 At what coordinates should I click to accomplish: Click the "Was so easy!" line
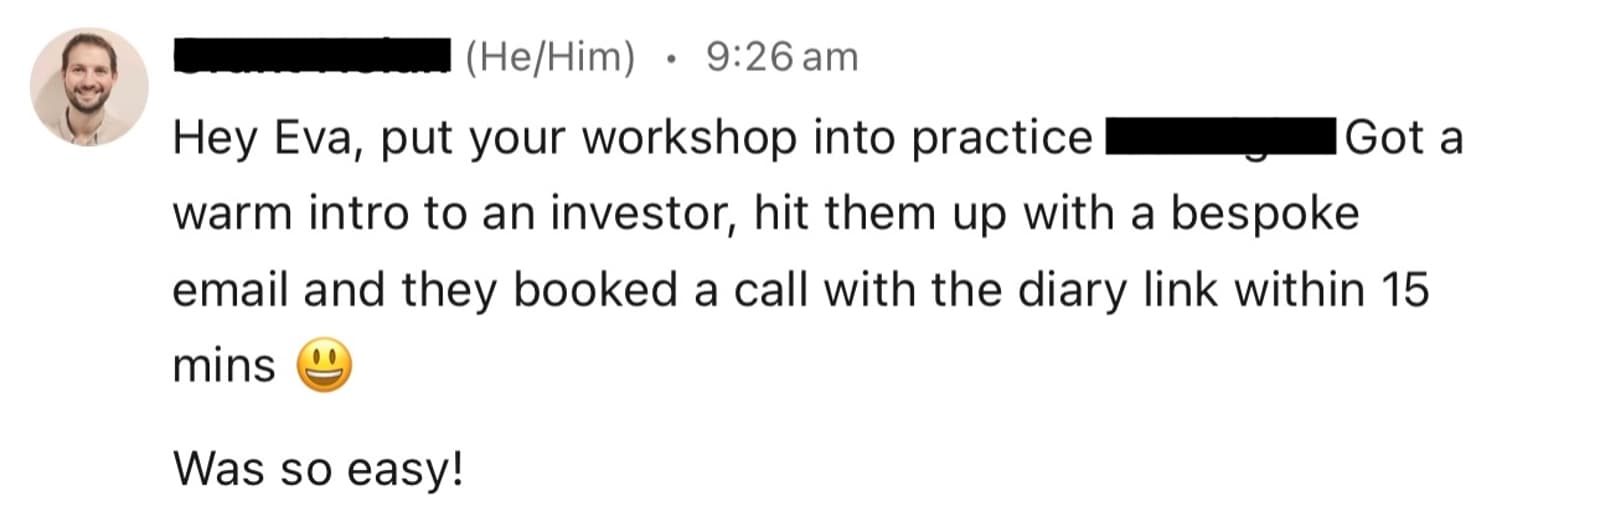pos(318,468)
